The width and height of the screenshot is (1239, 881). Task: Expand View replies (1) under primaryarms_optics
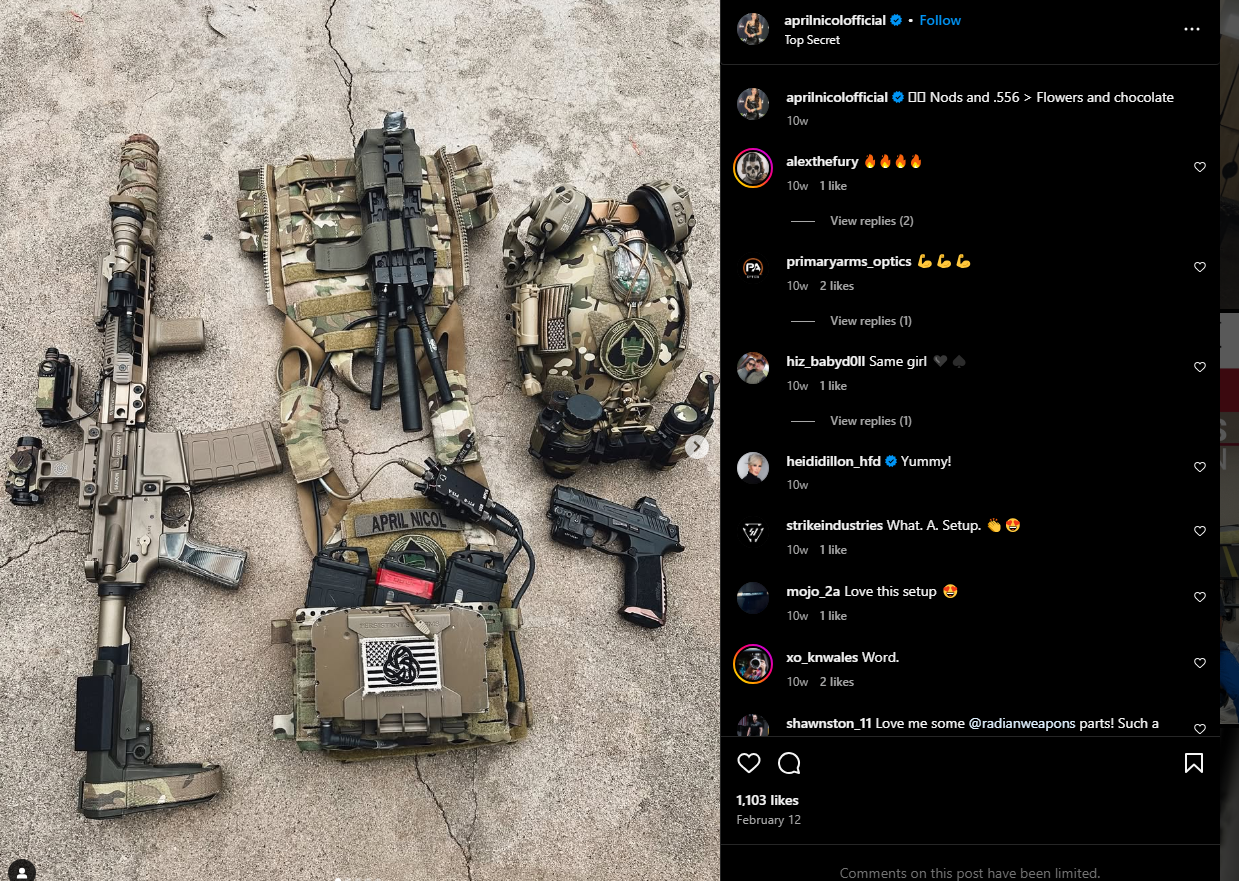pyautogui.click(x=871, y=321)
